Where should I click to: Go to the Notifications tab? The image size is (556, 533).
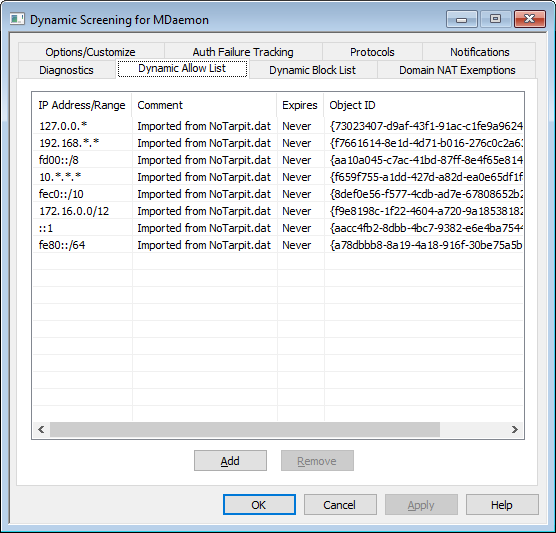click(x=479, y=52)
